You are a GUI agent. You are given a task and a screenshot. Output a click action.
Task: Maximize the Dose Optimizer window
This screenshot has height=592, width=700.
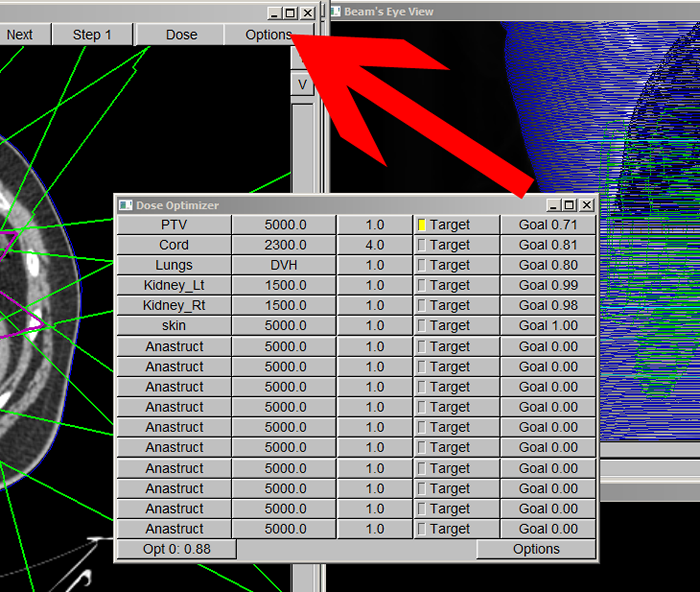coord(570,205)
